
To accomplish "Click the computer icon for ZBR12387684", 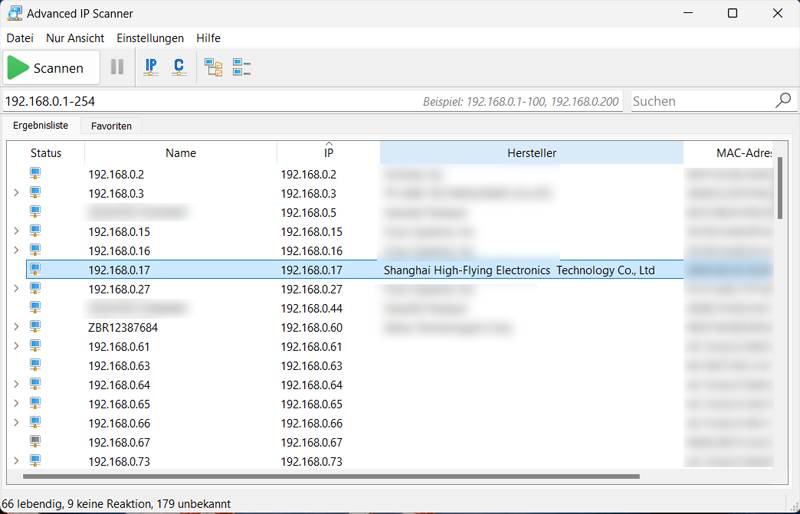I will pos(35,327).
